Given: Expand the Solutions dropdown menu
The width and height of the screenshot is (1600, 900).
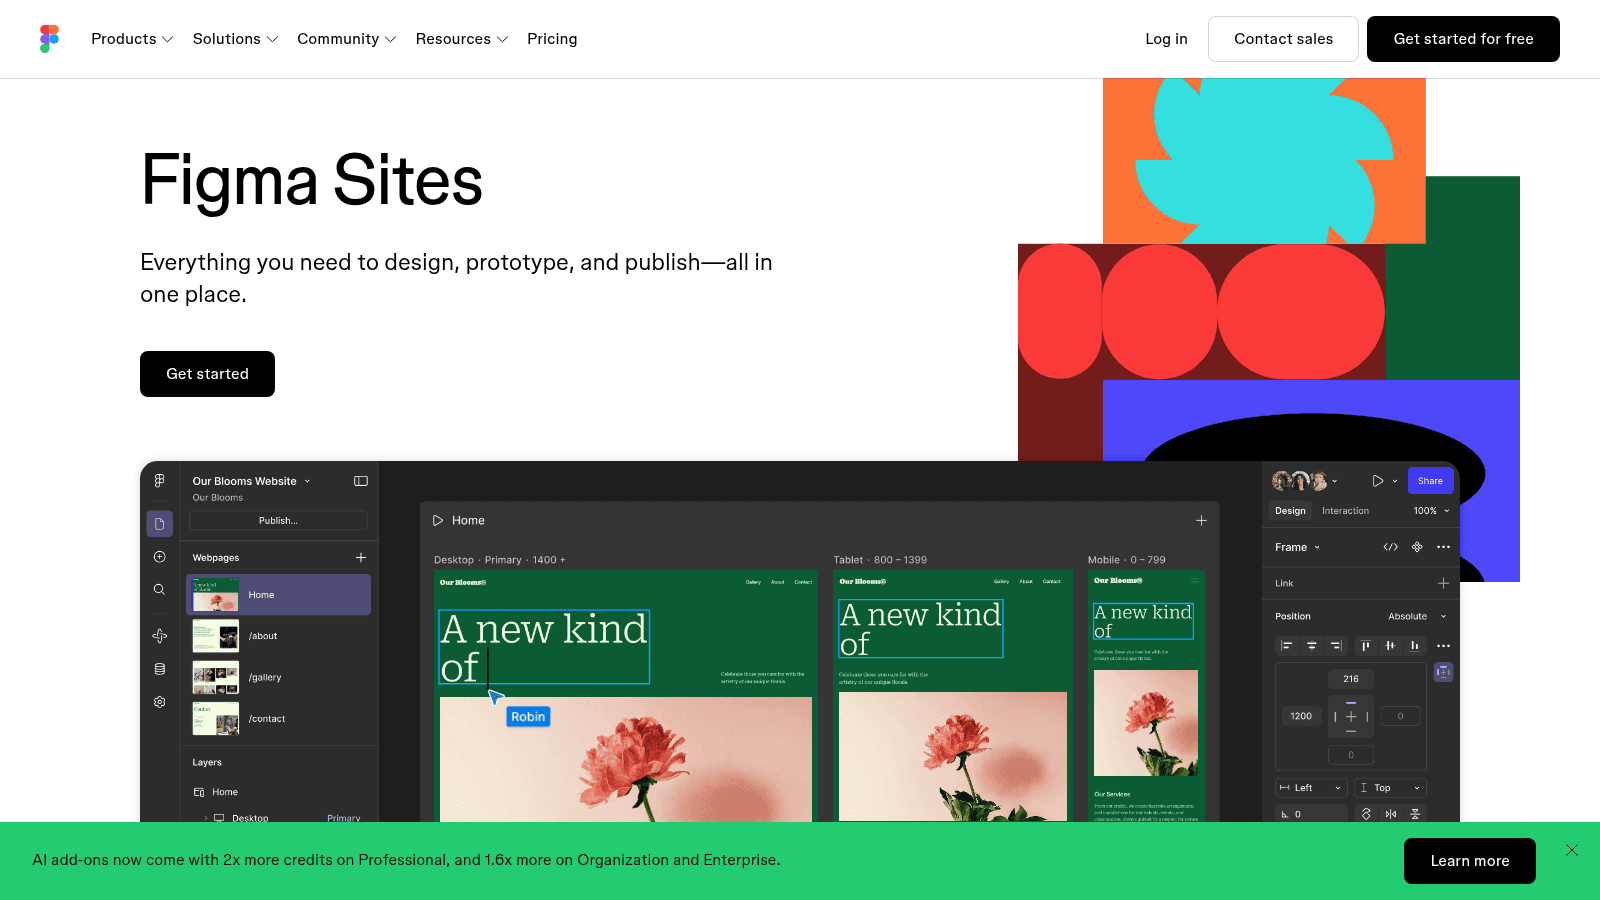Looking at the screenshot, I should [235, 39].
